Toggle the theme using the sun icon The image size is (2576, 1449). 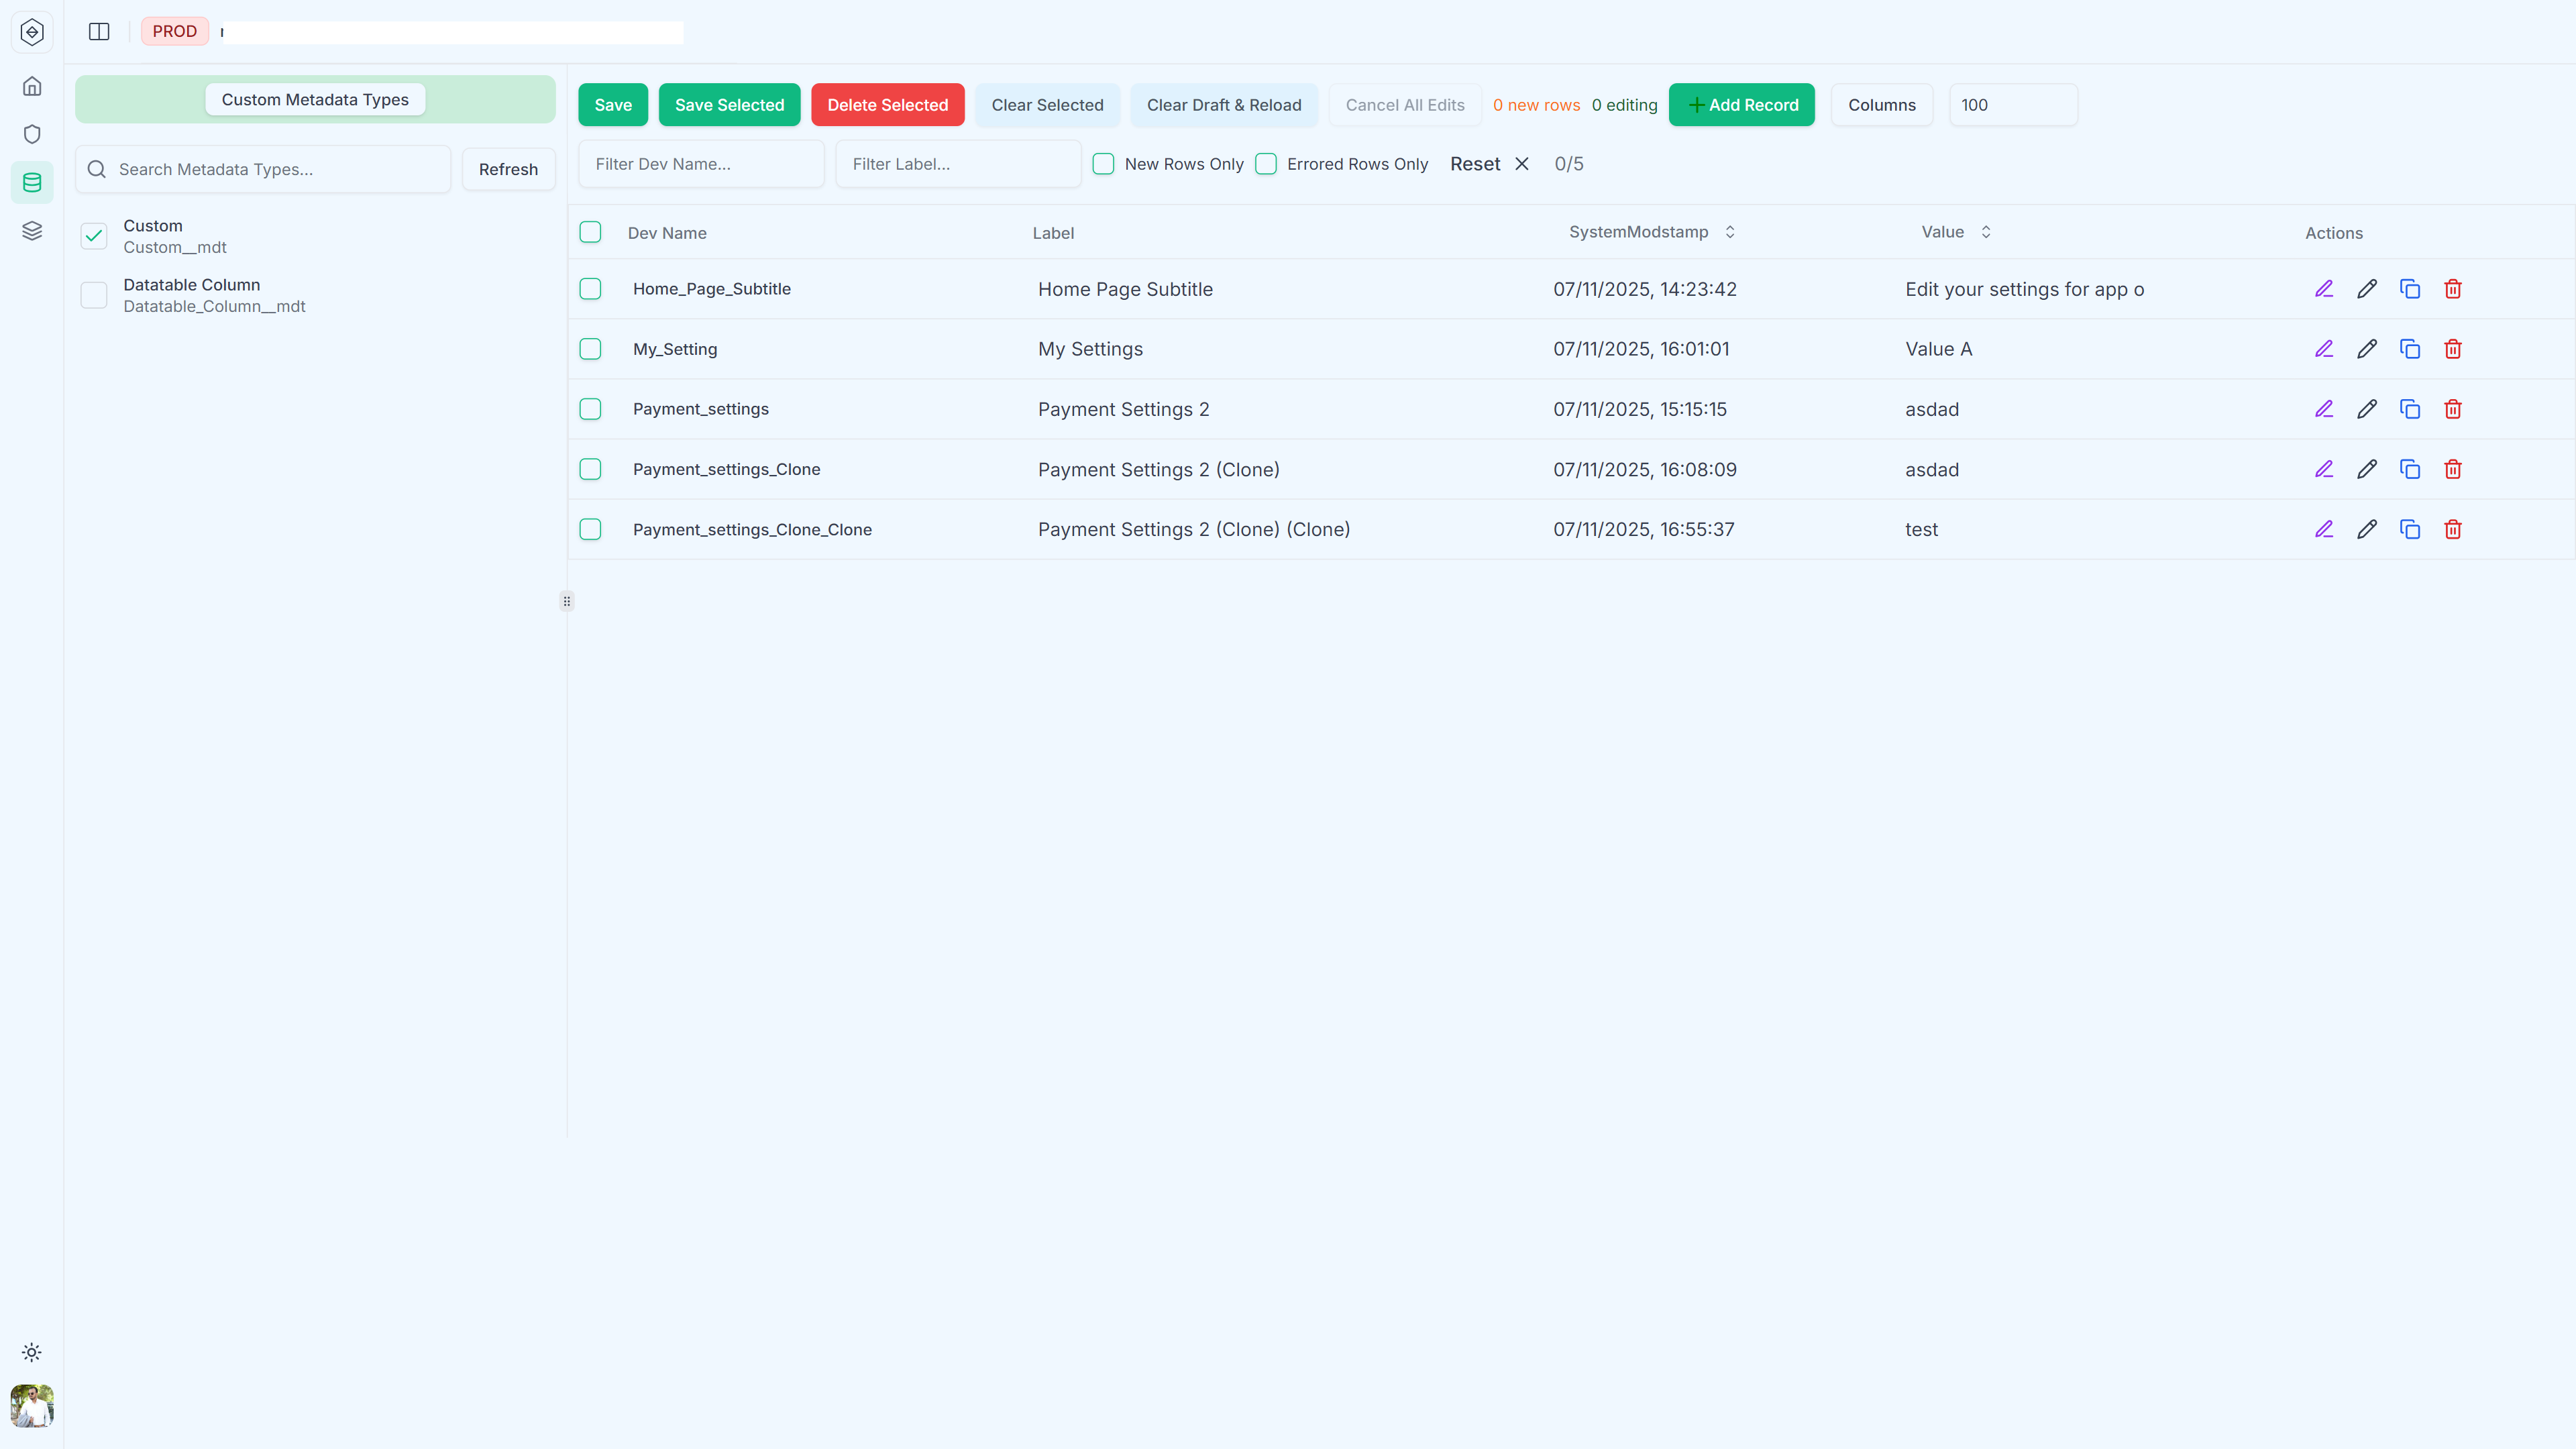(x=32, y=1352)
